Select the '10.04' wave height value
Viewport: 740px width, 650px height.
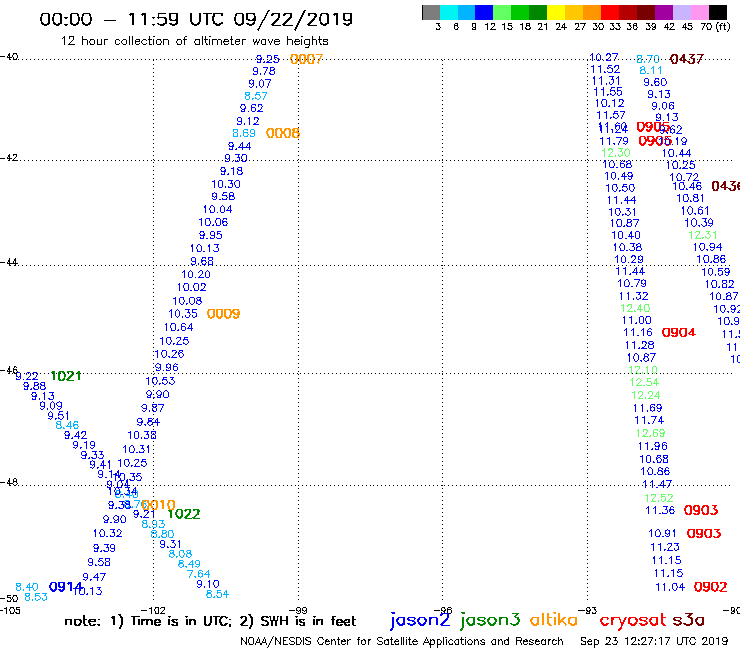point(218,209)
